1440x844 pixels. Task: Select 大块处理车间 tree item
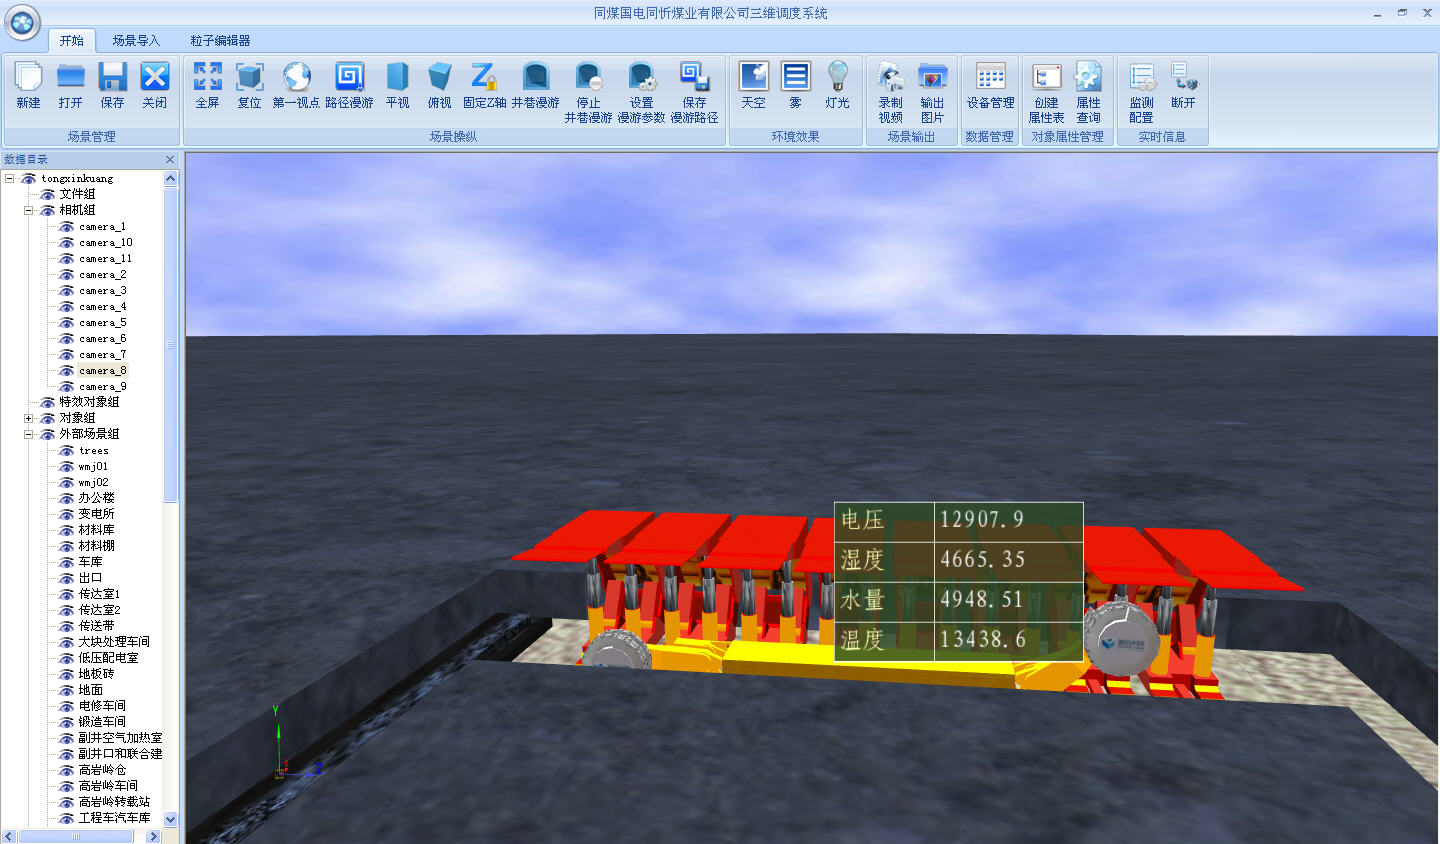pos(114,642)
